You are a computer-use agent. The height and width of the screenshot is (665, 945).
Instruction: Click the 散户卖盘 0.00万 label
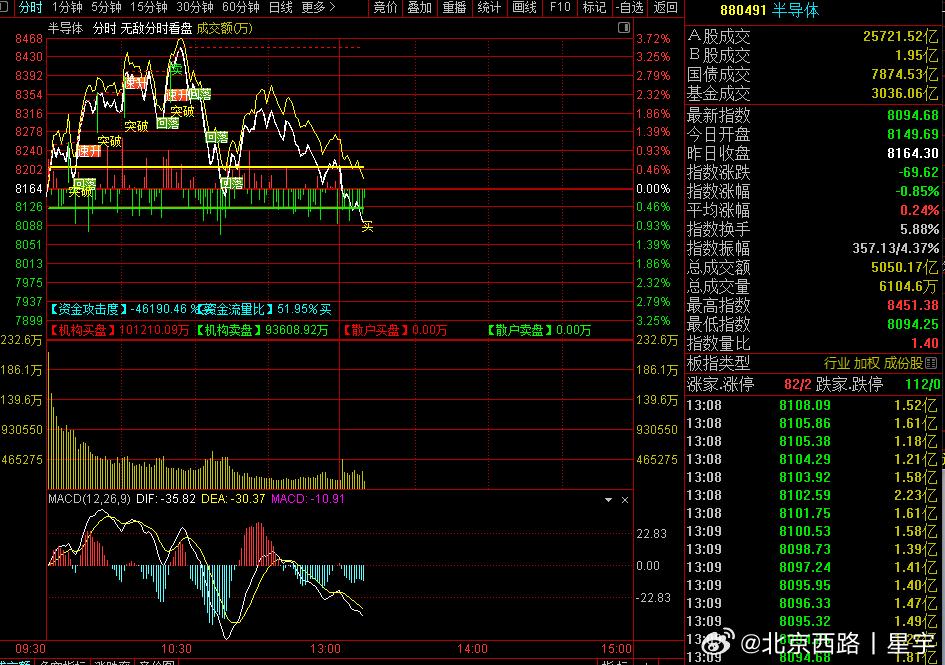coord(539,330)
